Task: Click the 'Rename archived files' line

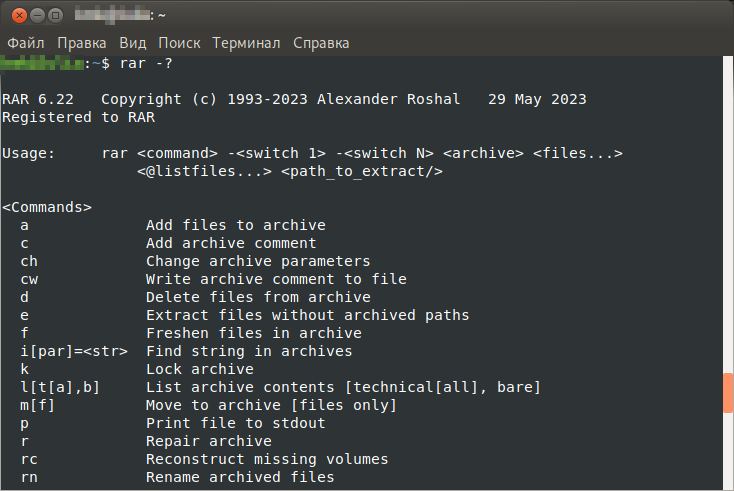Action: [240, 477]
